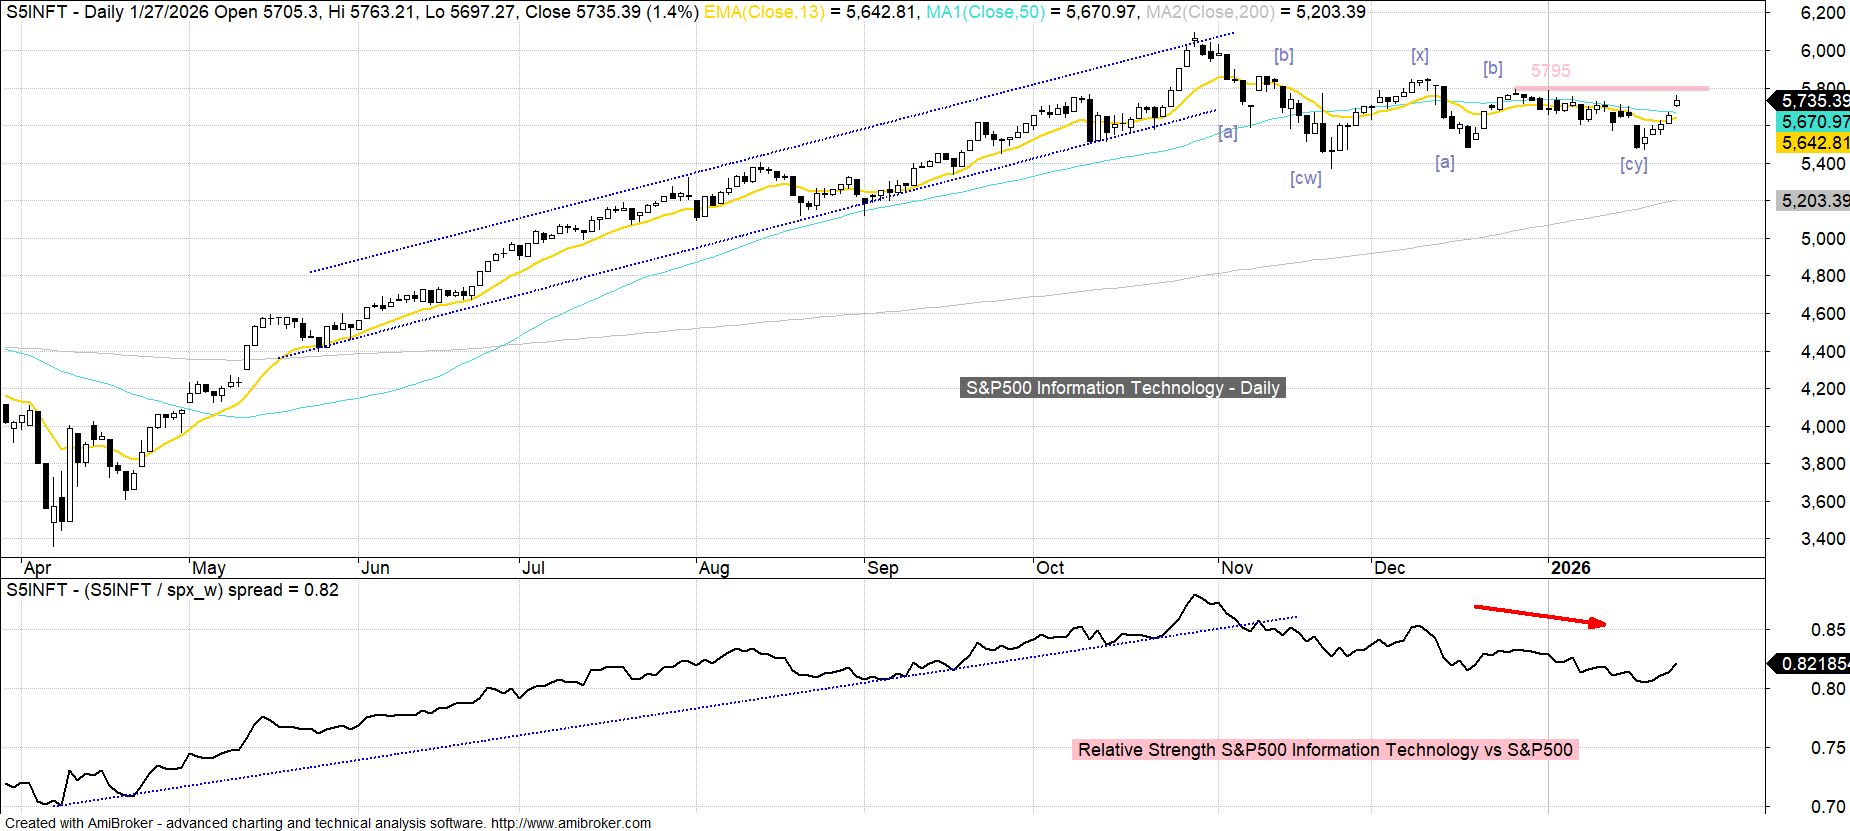
Task: Click the S&P500 Information Technology - Daily label
Action: pyautogui.click(x=1122, y=388)
